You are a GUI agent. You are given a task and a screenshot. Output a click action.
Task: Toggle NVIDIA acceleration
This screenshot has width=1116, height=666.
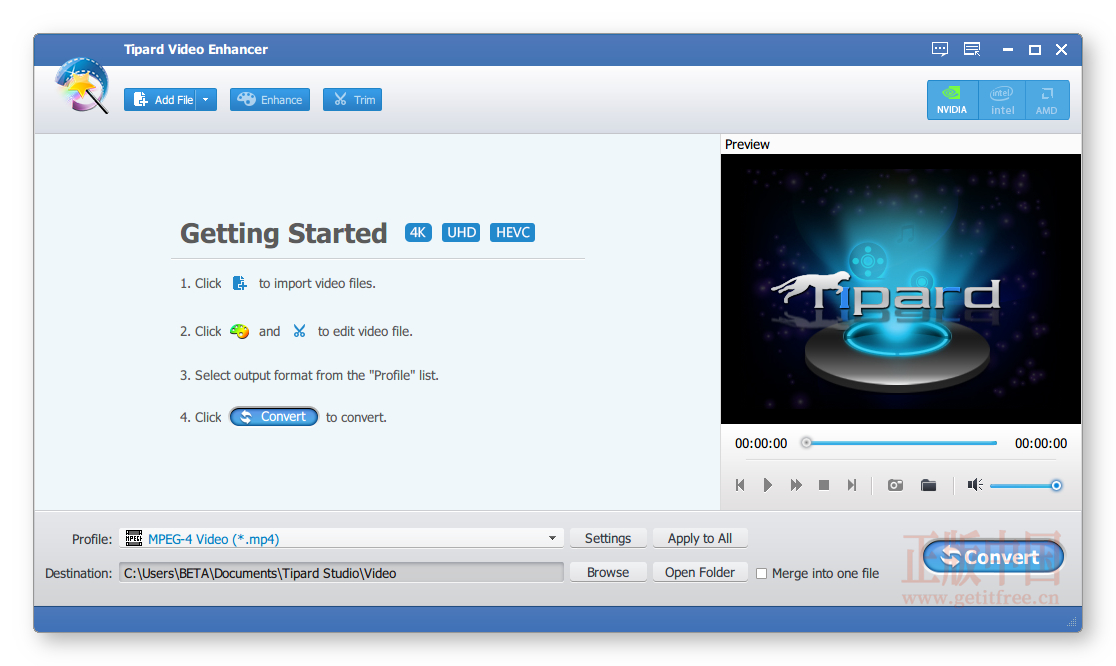952,100
